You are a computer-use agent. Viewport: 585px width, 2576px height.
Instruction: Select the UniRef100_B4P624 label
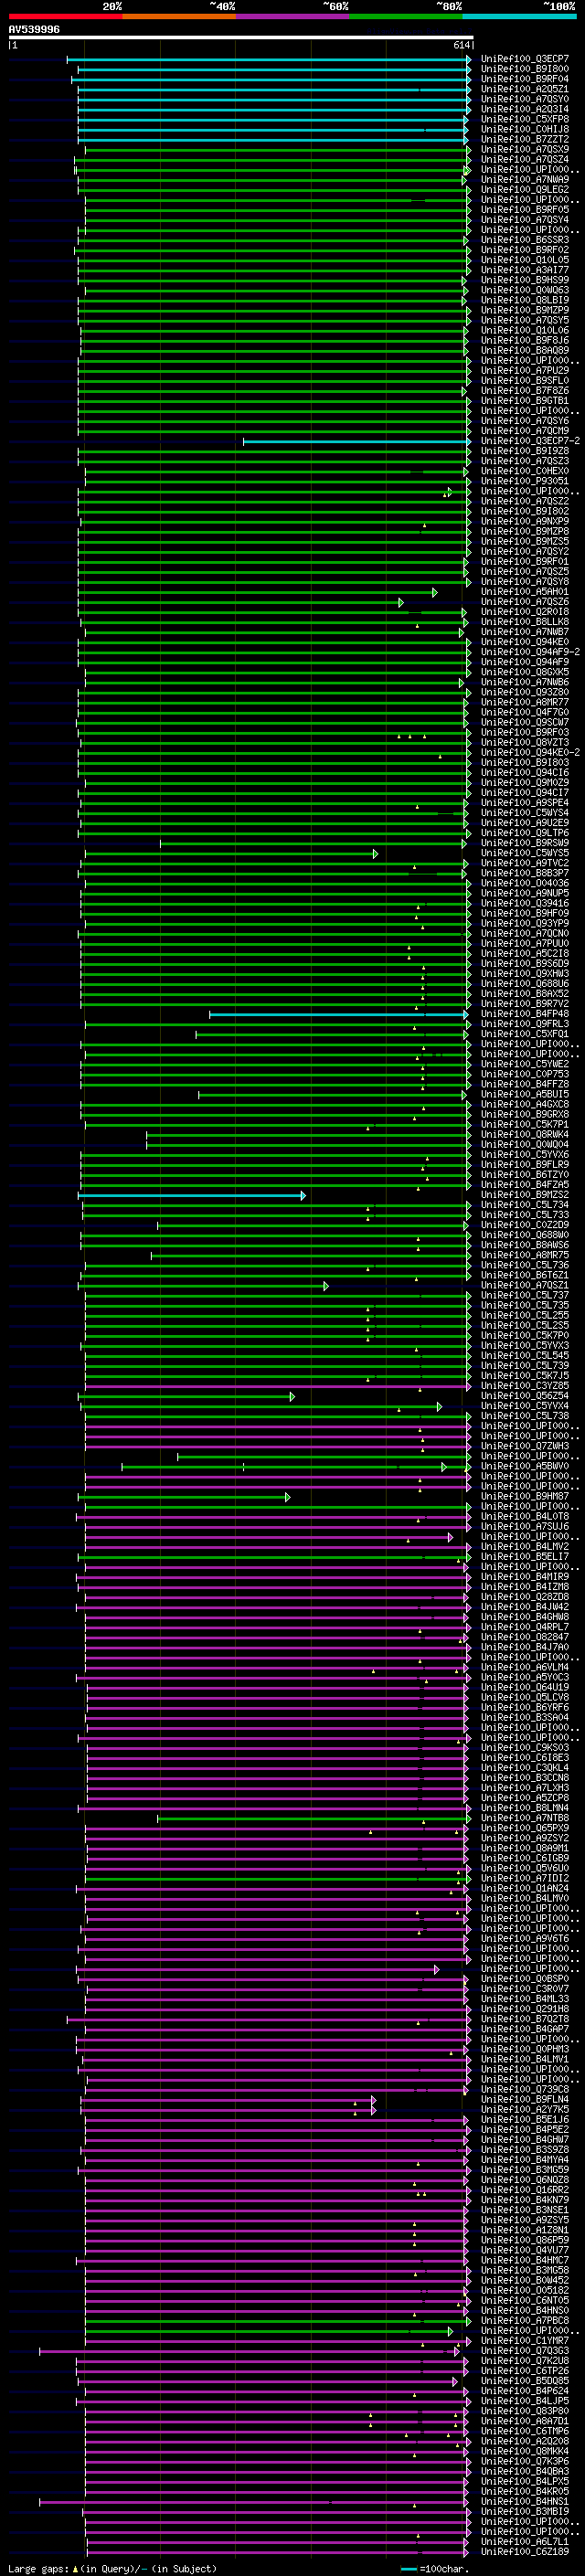(x=525, y=2391)
